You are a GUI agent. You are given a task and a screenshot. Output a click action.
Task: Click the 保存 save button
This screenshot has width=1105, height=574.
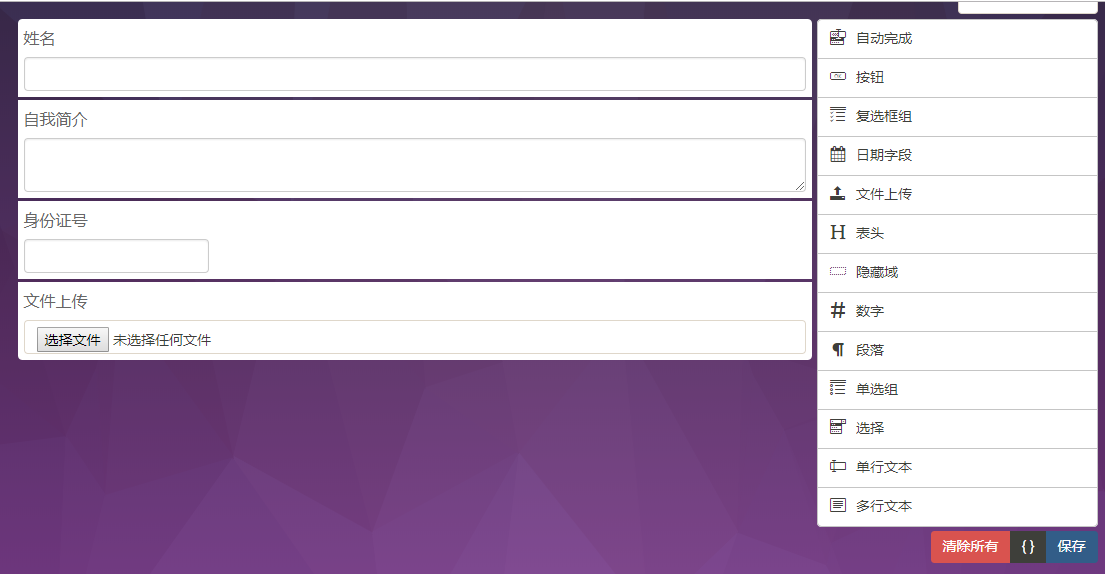pyautogui.click(x=1072, y=547)
